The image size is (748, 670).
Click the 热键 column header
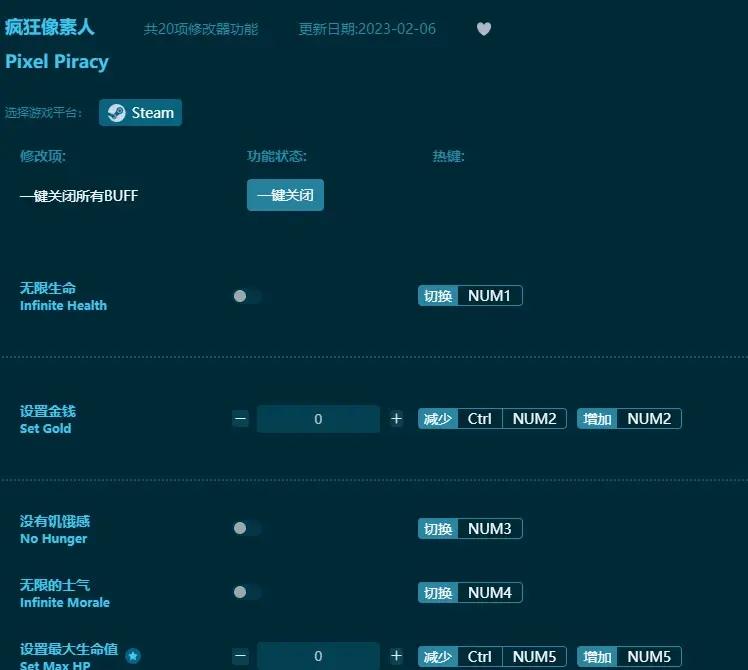point(448,156)
